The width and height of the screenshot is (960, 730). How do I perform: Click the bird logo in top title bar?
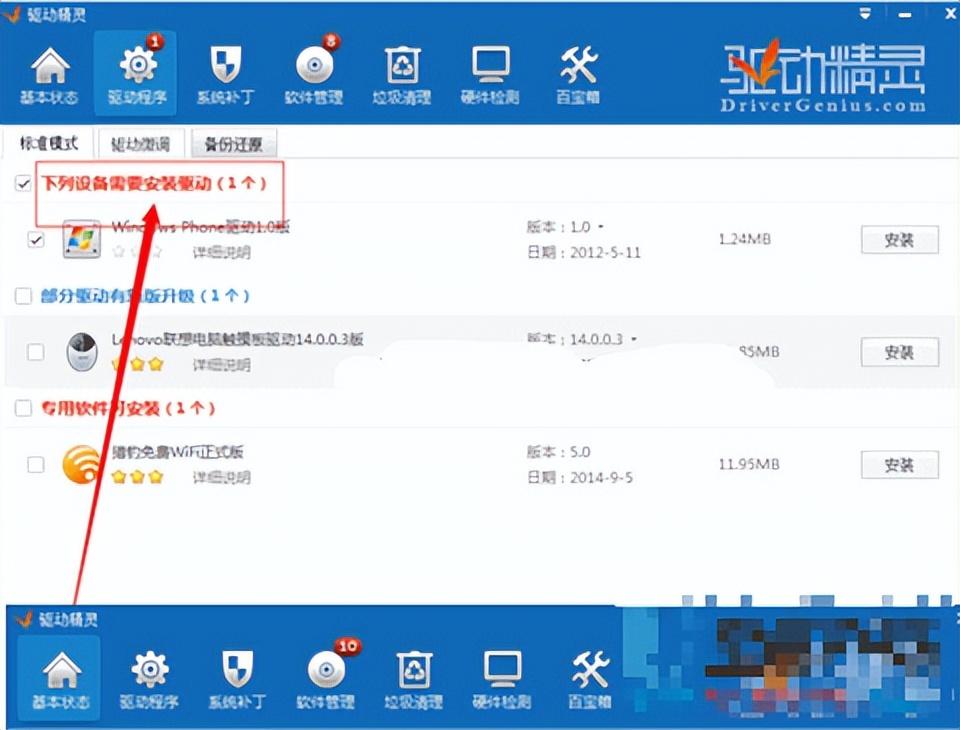point(12,14)
